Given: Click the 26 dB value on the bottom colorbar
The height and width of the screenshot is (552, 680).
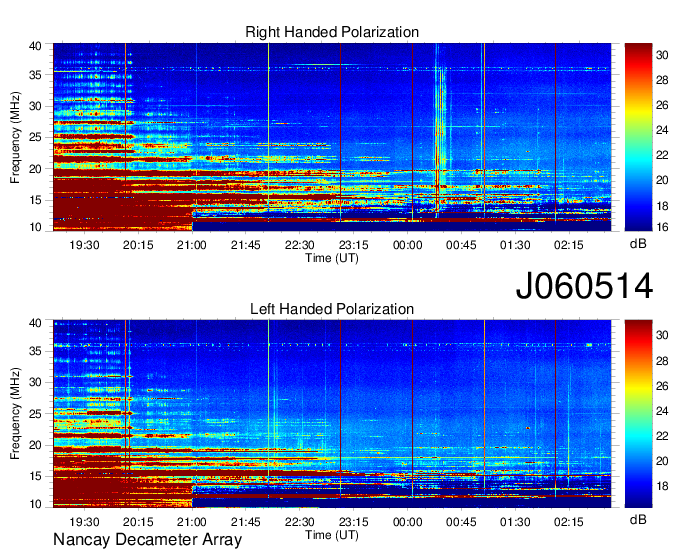Looking at the screenshot, I should [662, 386].
